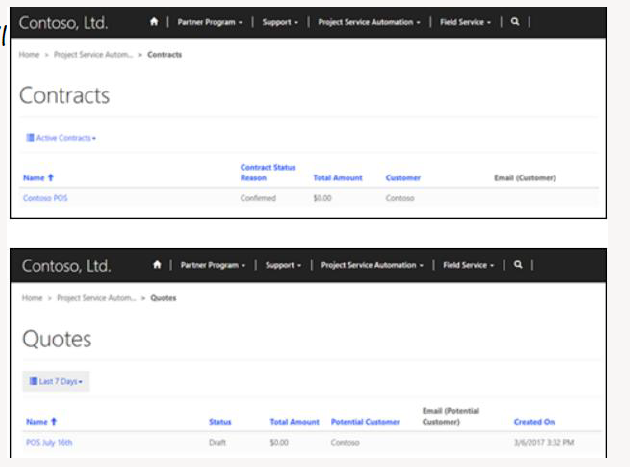Click Contoso customer cell in contracts table
This screenshot has height=467, width=630.
coord(400,198)
